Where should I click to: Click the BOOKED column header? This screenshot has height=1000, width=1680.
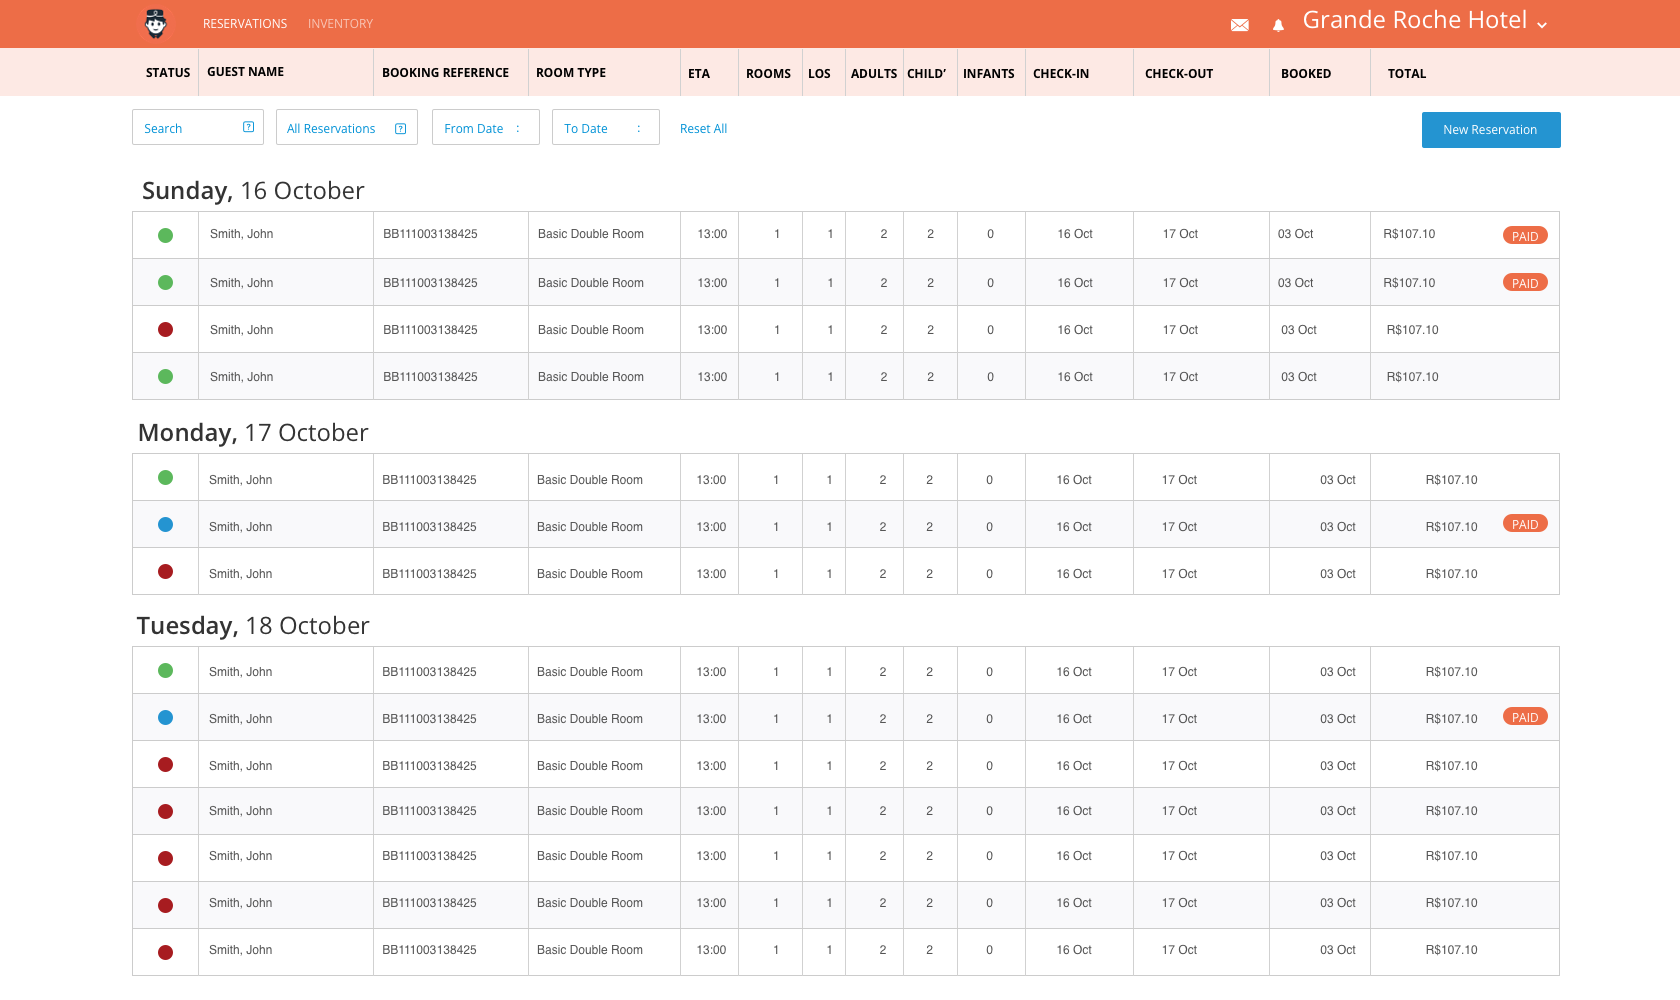point(1306,74)
